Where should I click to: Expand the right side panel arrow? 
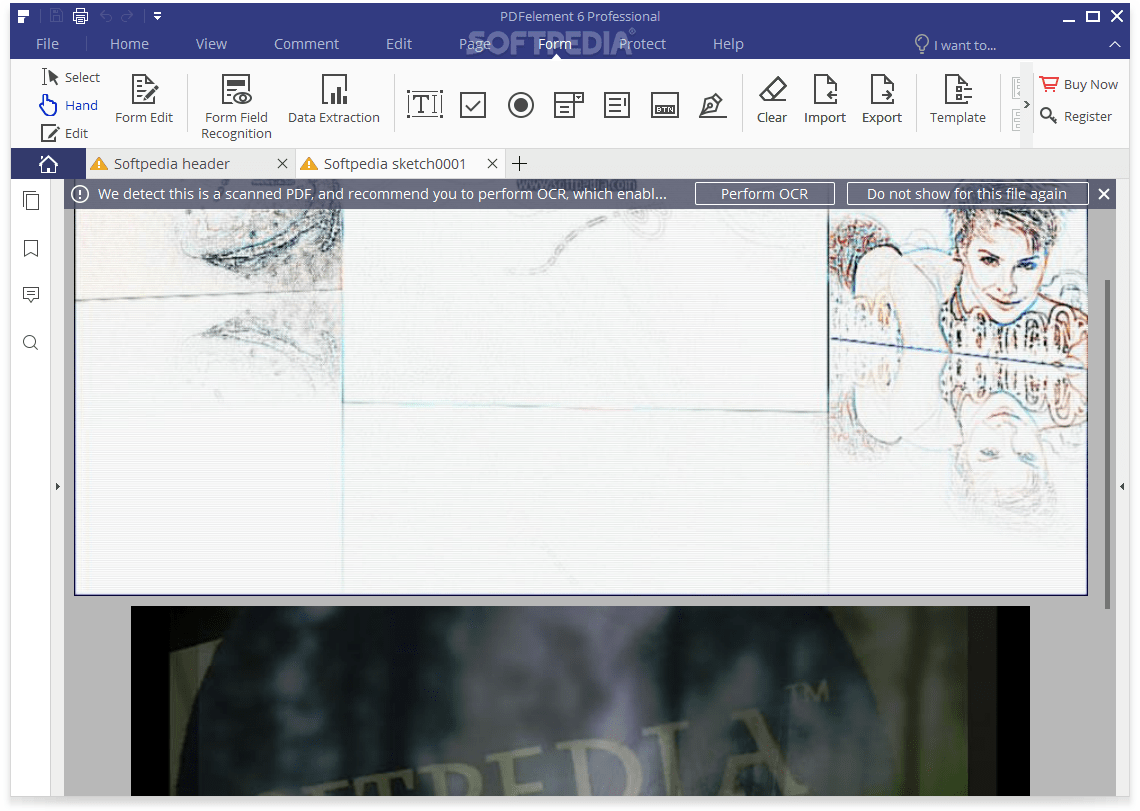click(1122, 487)
